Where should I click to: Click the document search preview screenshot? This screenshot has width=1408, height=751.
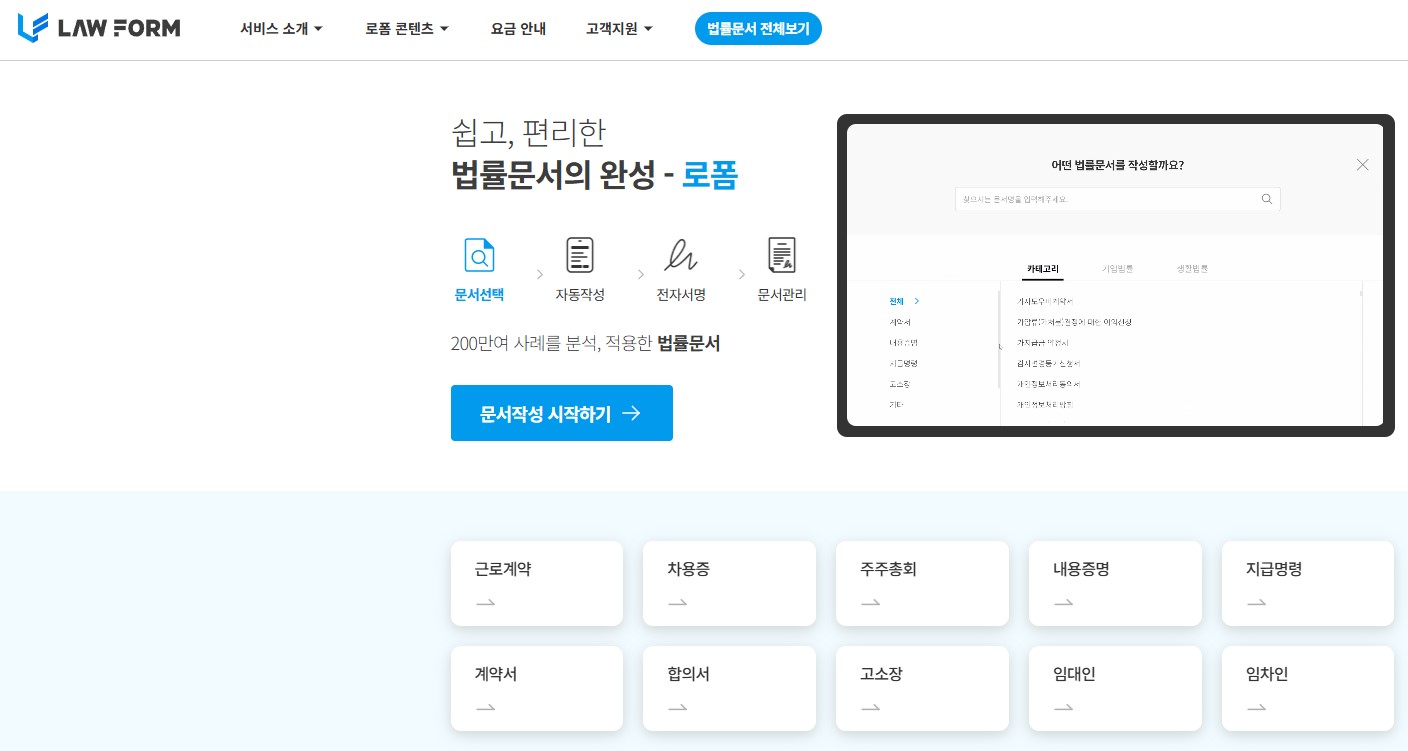click(x=1115, y=275)
